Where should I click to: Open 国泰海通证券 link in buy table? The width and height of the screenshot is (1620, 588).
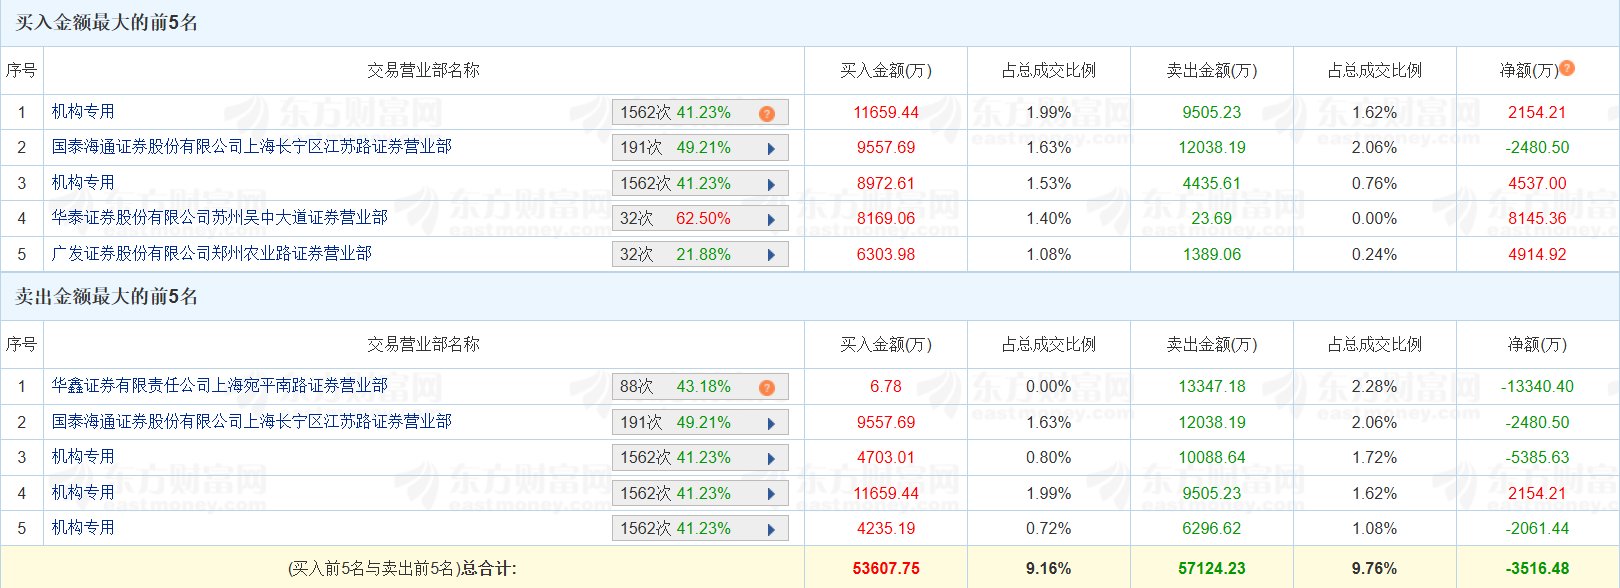251,146
